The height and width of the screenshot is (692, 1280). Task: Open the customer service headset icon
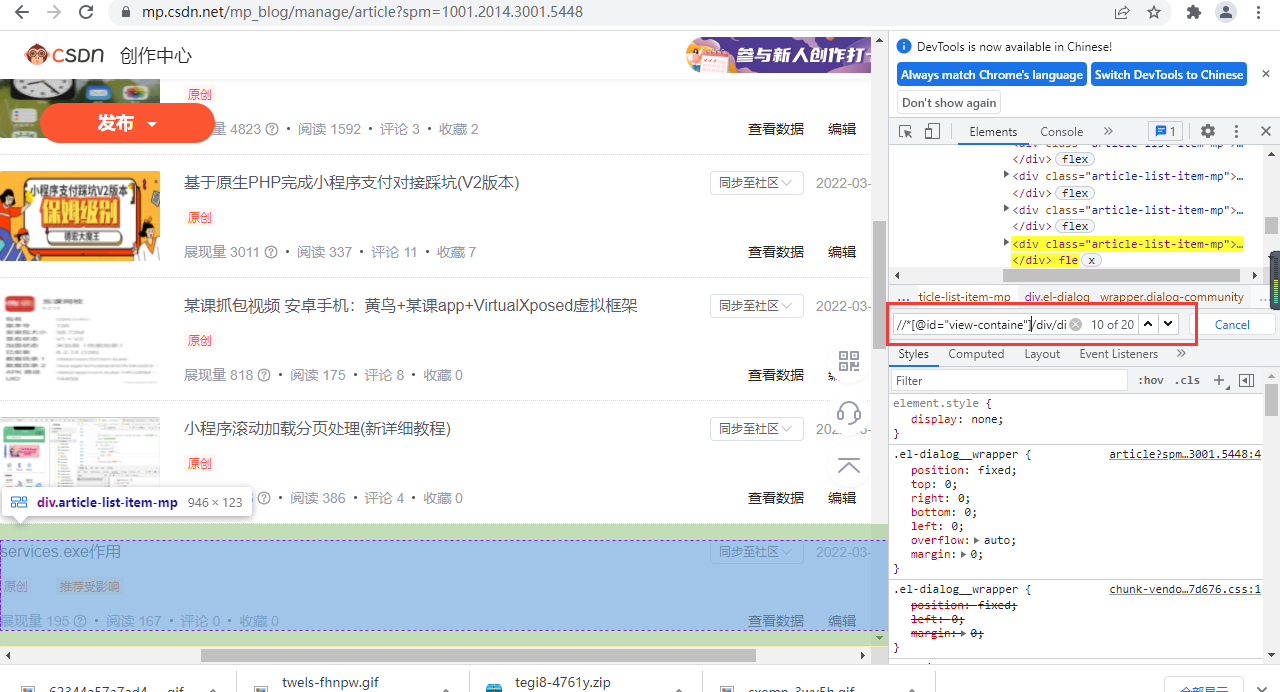[849, 413]
